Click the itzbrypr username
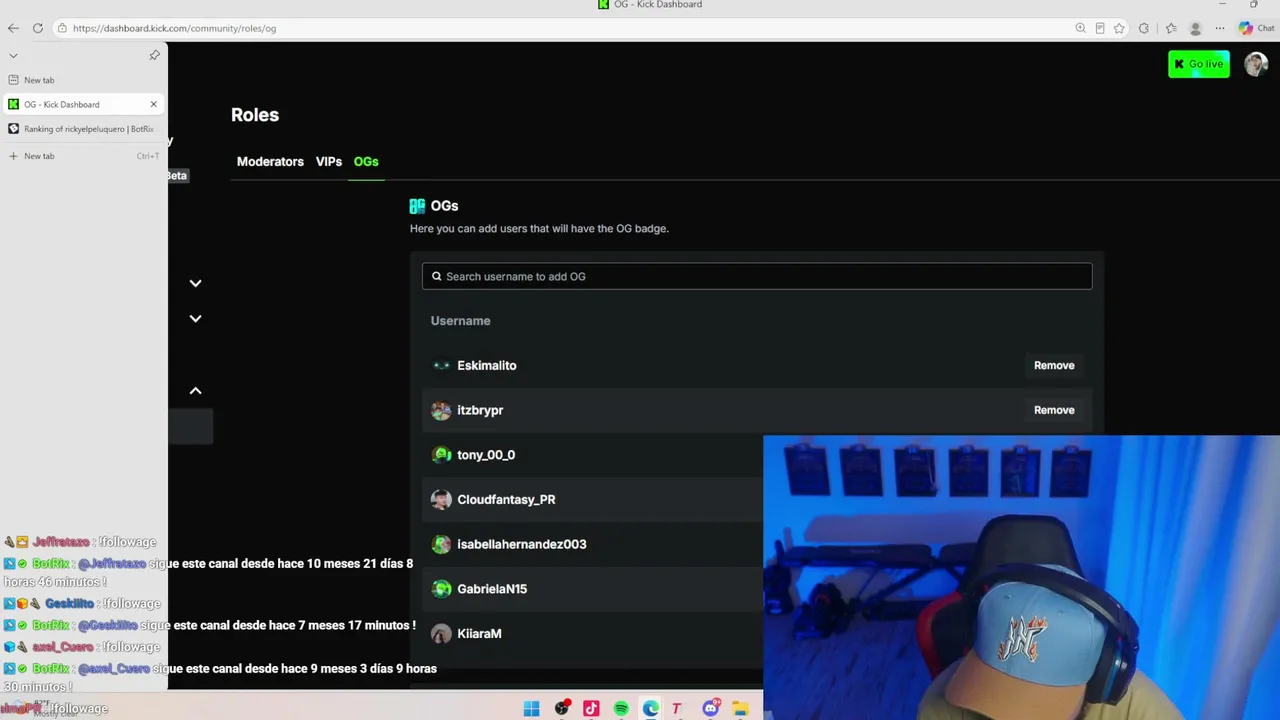This screenshot has width=1280, height=720. (x=480, y=410)
